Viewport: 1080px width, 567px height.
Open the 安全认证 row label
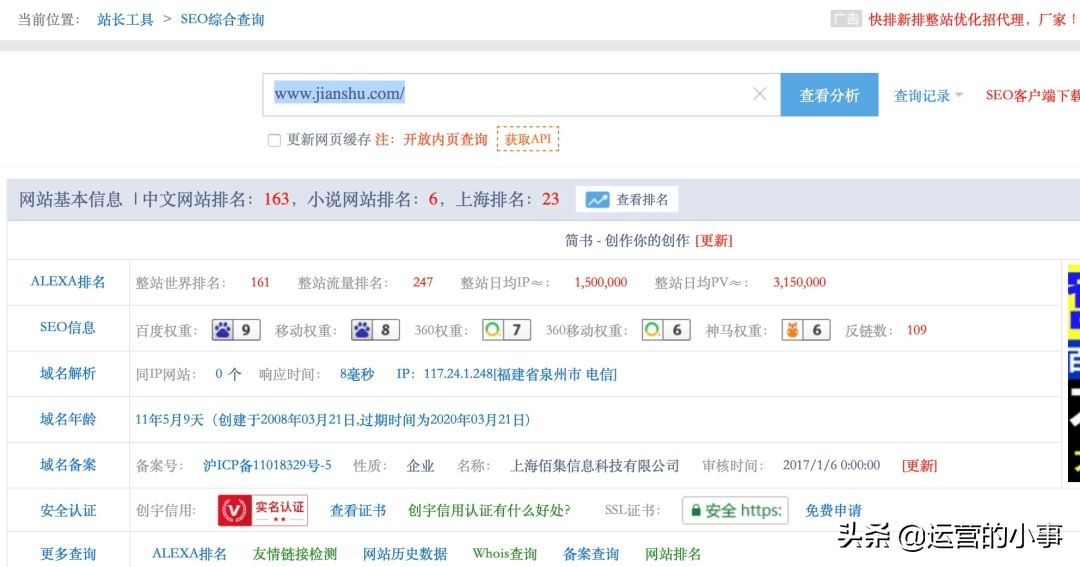point(68,511)
